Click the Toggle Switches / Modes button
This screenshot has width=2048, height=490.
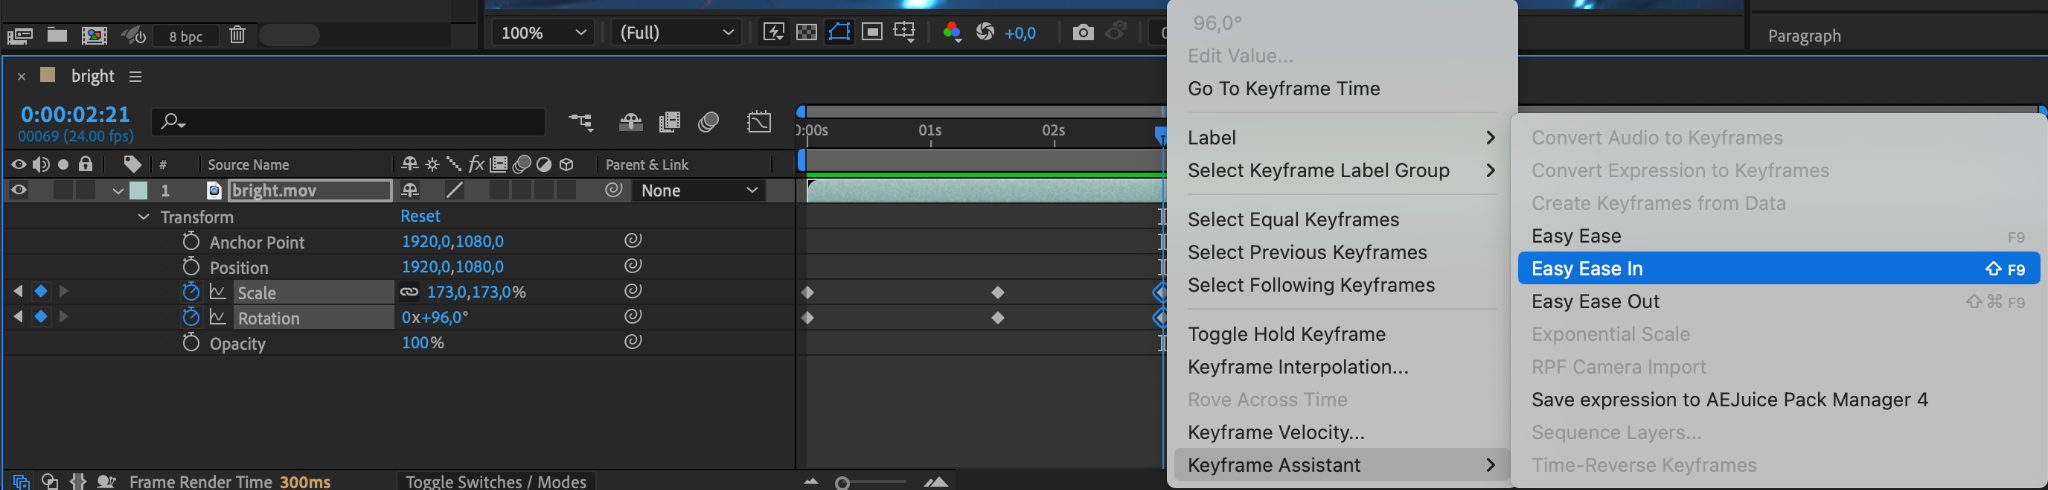point(496,481)
